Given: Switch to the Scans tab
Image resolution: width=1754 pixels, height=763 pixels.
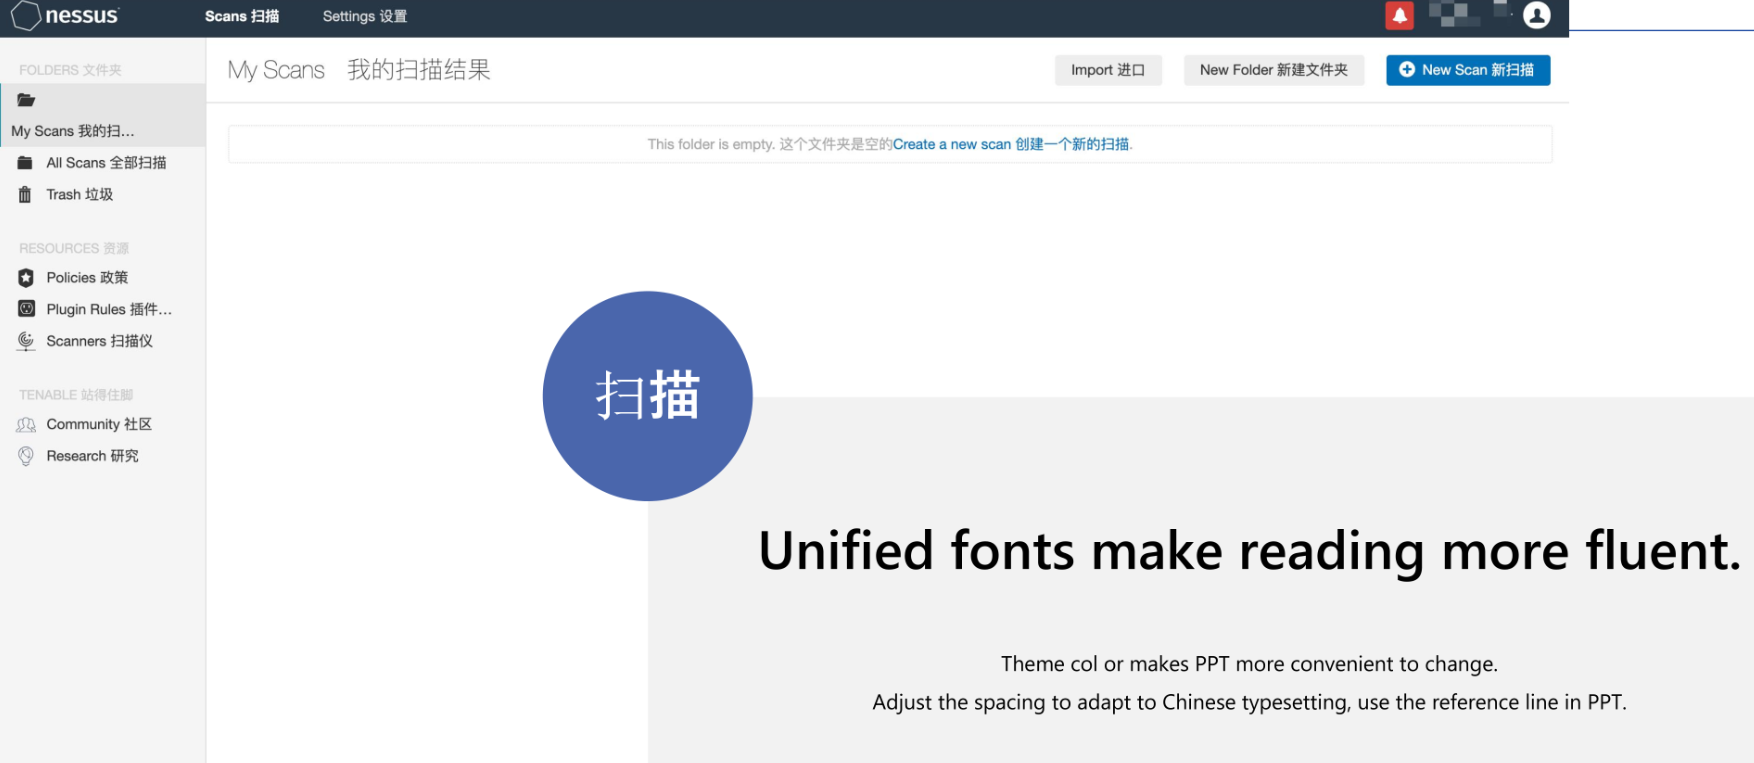Looking at the screenshot, I should 241,16.
